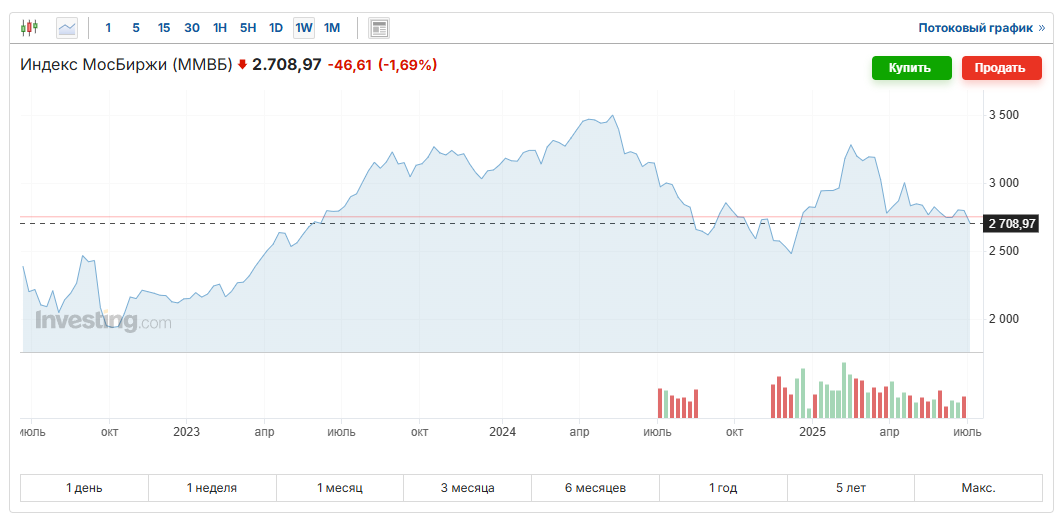Switch to the 5H interval
Screen dimensions: 1060x521
coord(248,28)
